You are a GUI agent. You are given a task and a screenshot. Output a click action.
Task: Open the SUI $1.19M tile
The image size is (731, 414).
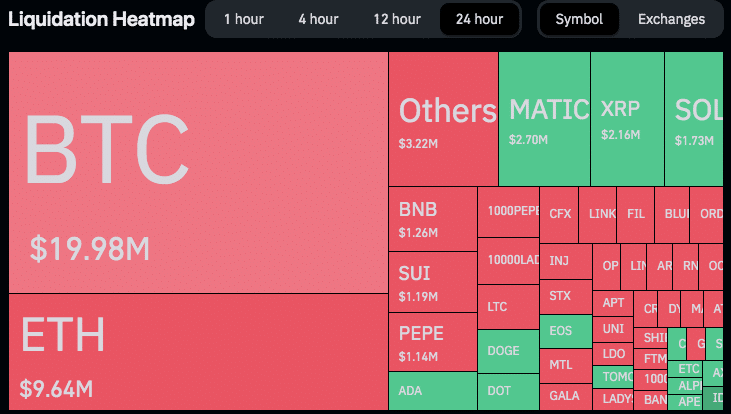(432, 282)
